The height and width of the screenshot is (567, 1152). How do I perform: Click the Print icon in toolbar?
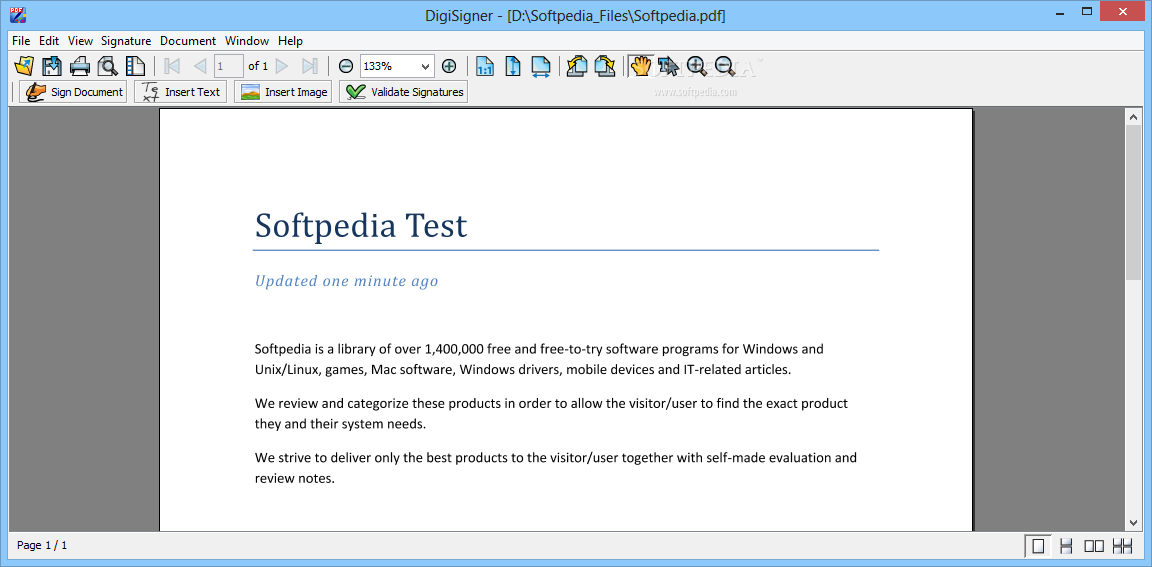(79, 66)
